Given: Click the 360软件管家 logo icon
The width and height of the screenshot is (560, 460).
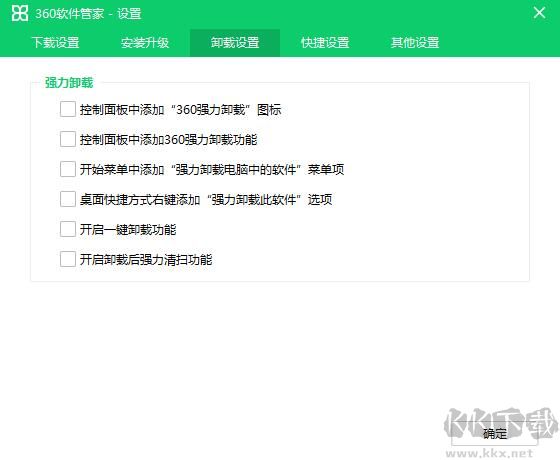Looking at the screenshot, I should click(20, 14).
